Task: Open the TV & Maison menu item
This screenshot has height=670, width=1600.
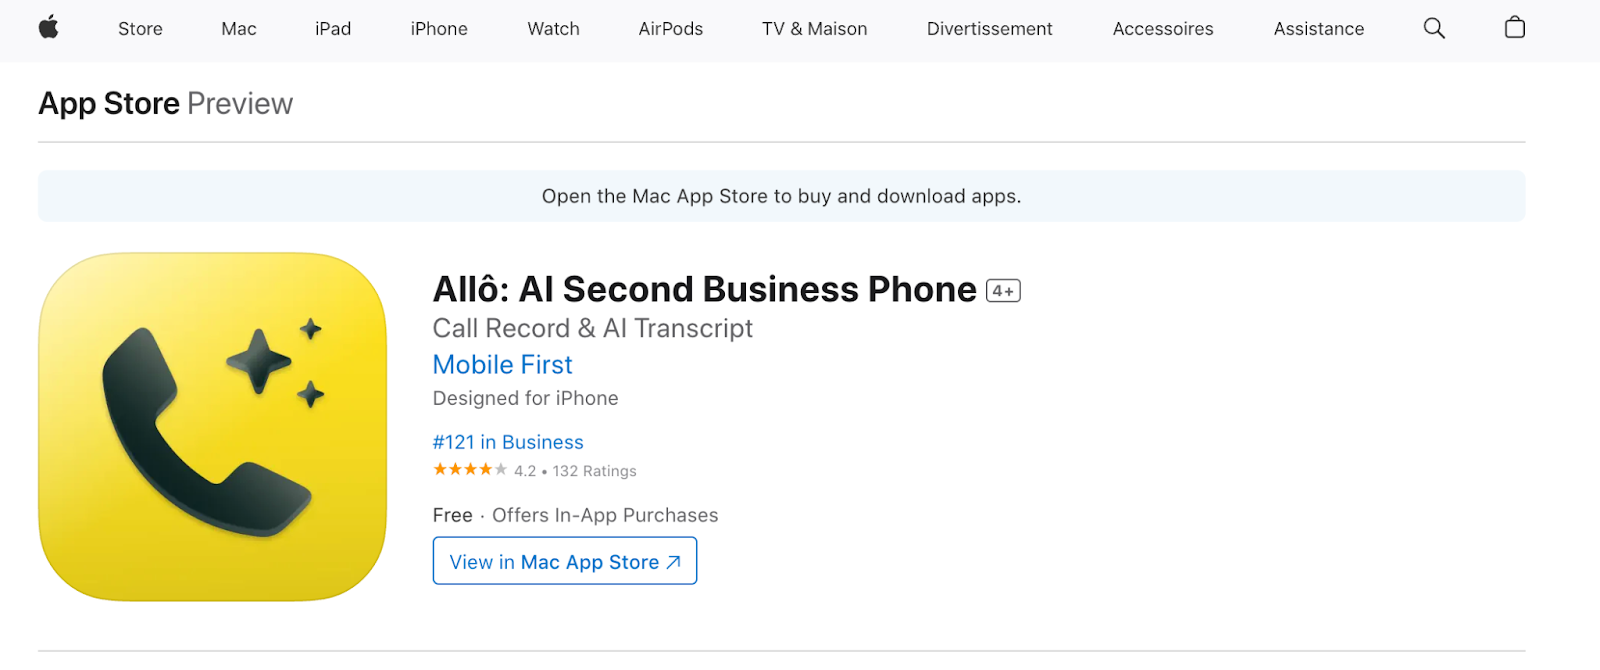Action: 814,29
